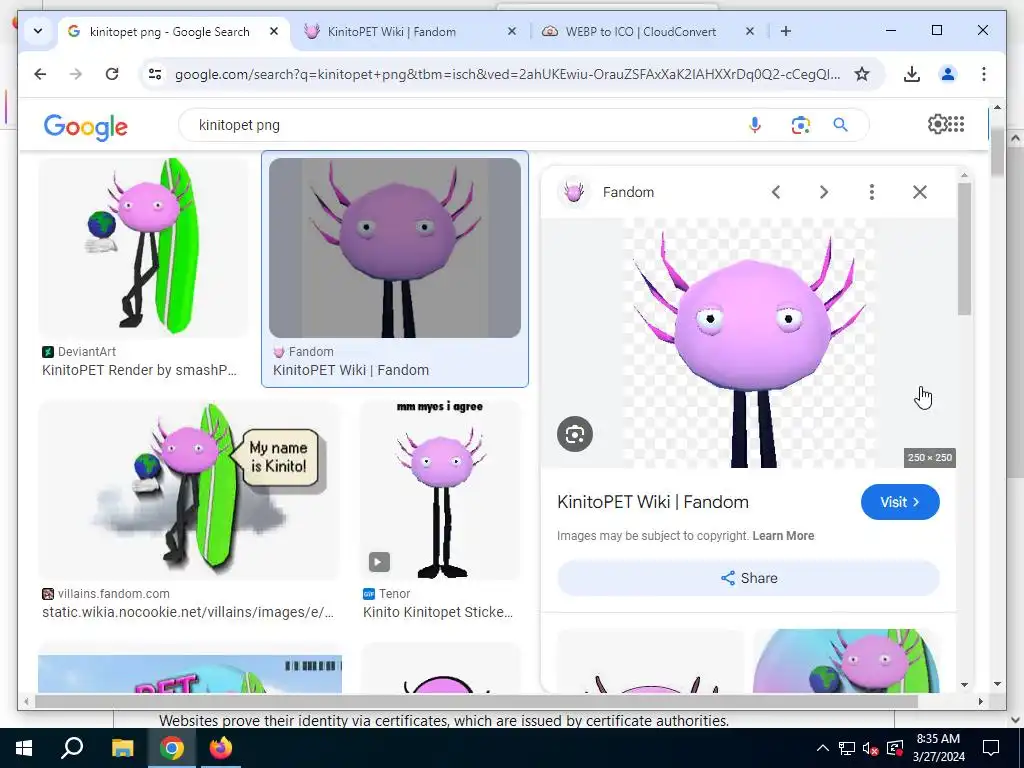The height and width of the screenshot is (768, 1024).
Task: Show previous image in preview panel
Action: (x=776, y=192)
